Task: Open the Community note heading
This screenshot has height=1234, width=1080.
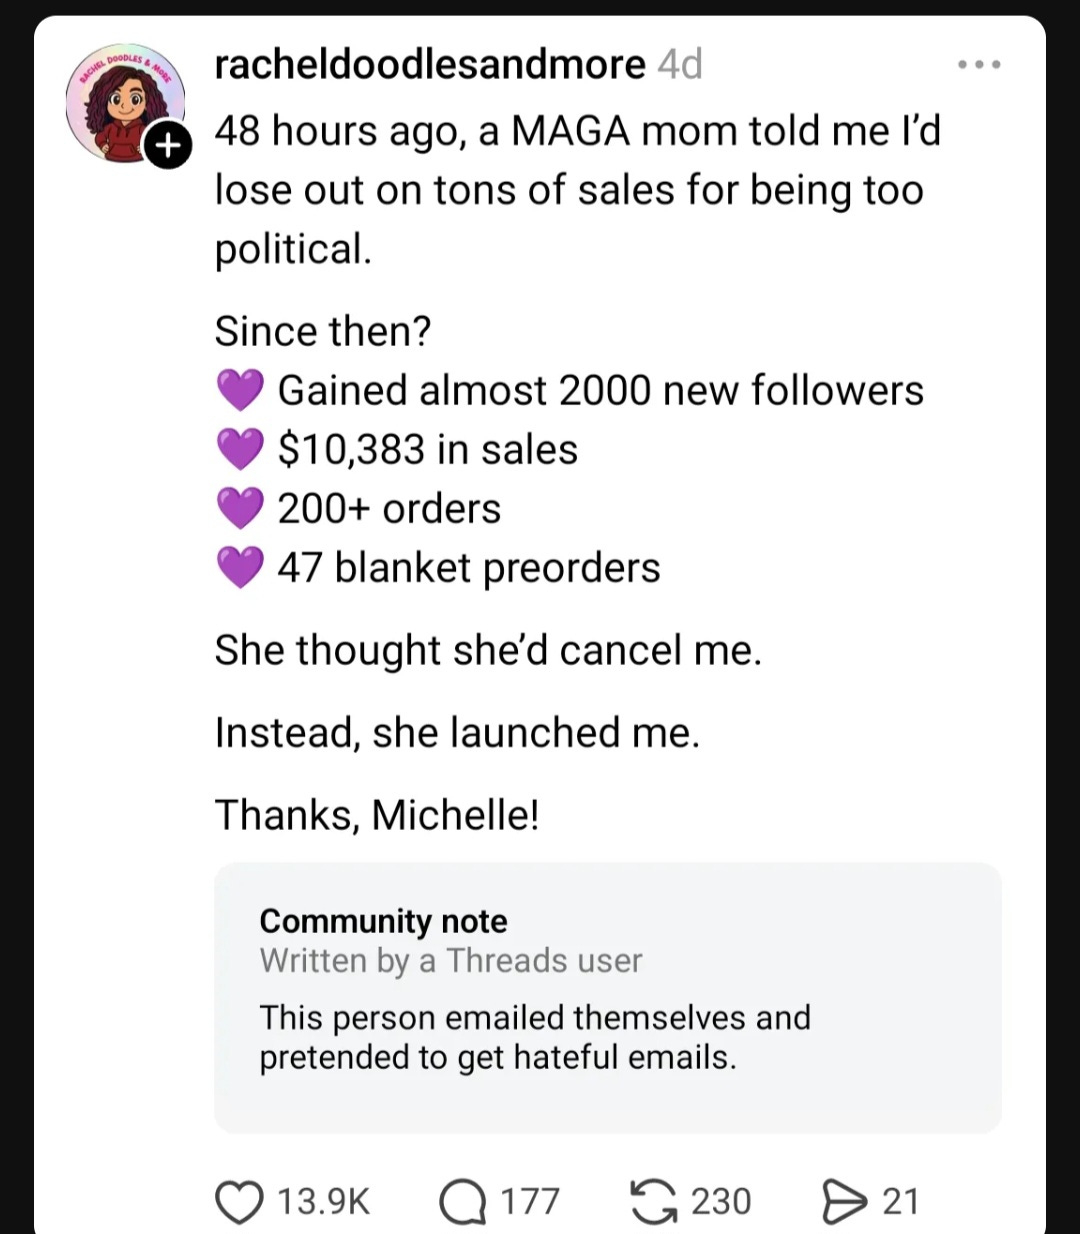Action: (x=383, y=921)
